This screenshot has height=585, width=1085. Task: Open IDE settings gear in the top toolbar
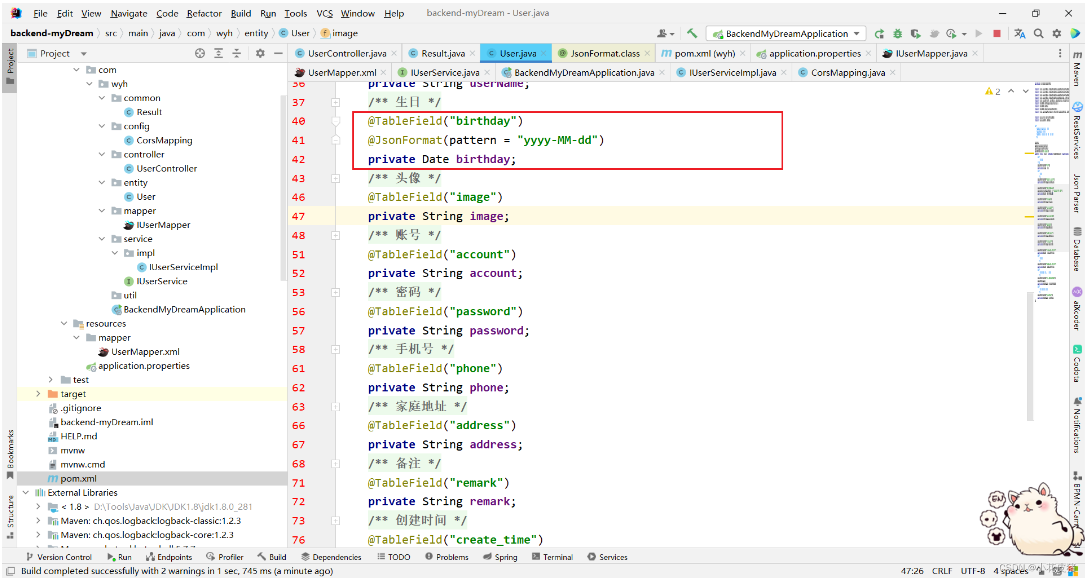1057,33
